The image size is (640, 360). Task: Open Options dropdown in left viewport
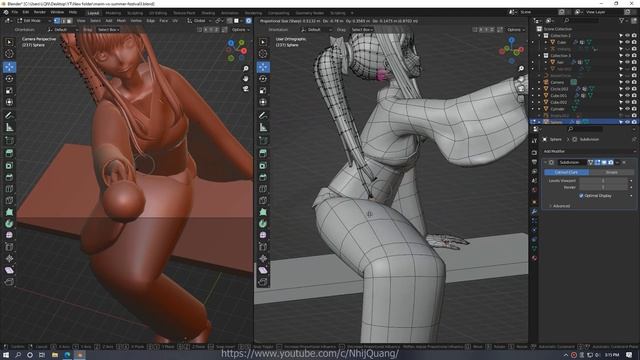pos(240,29)
